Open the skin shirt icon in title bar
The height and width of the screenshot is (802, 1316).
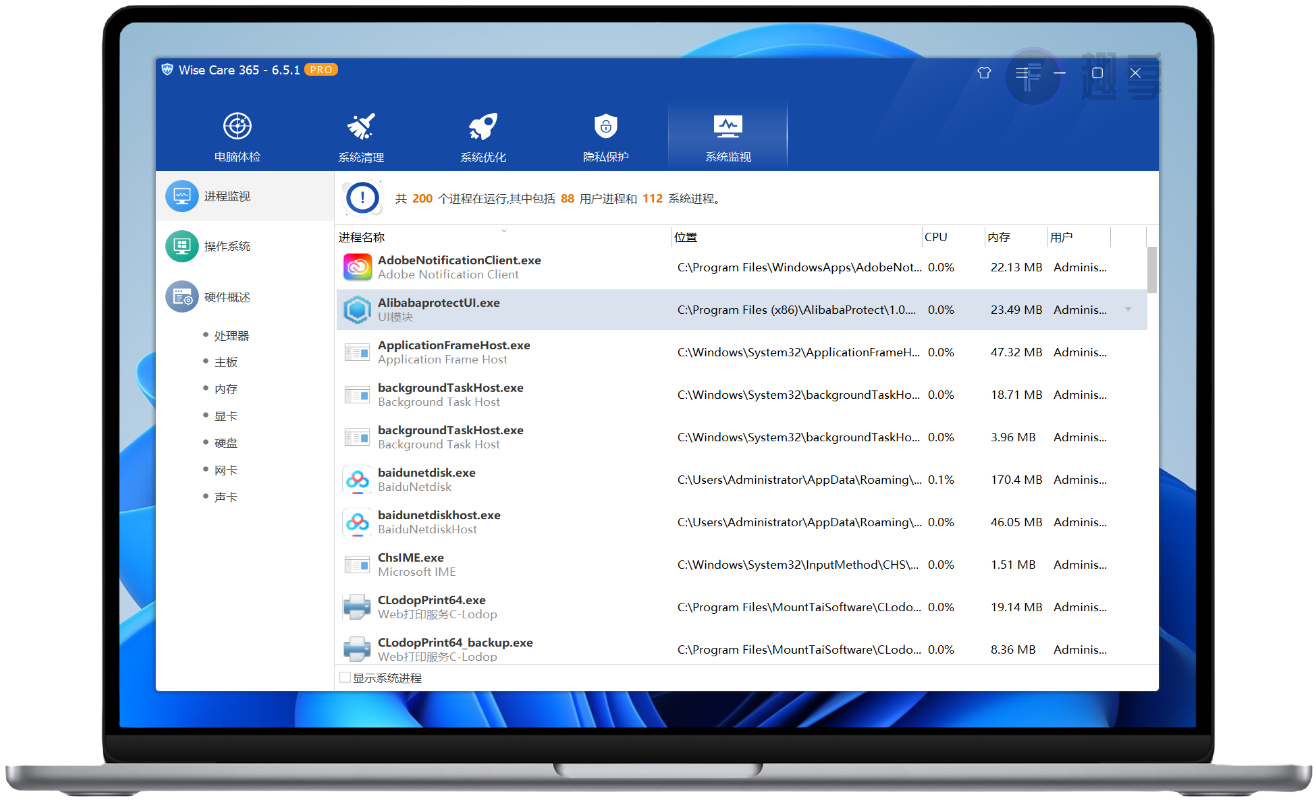pos(984,73)
